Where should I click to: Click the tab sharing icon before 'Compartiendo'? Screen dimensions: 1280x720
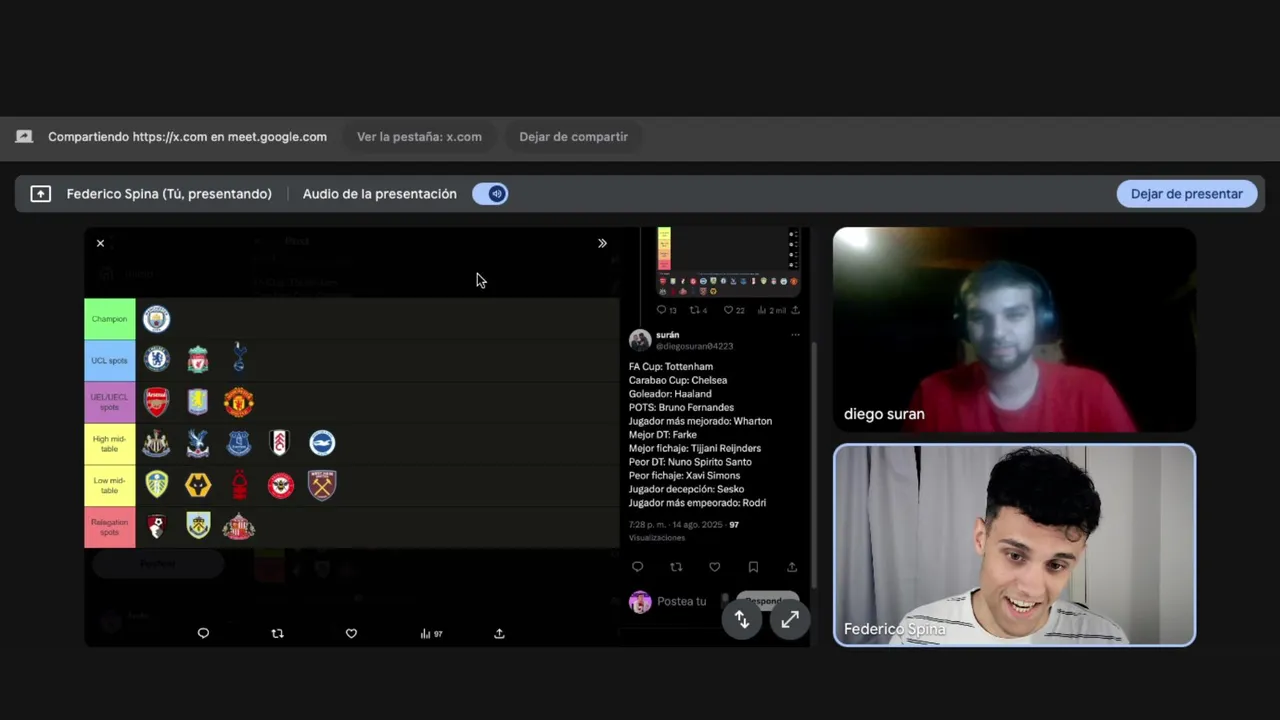click(x=24, y=137)
